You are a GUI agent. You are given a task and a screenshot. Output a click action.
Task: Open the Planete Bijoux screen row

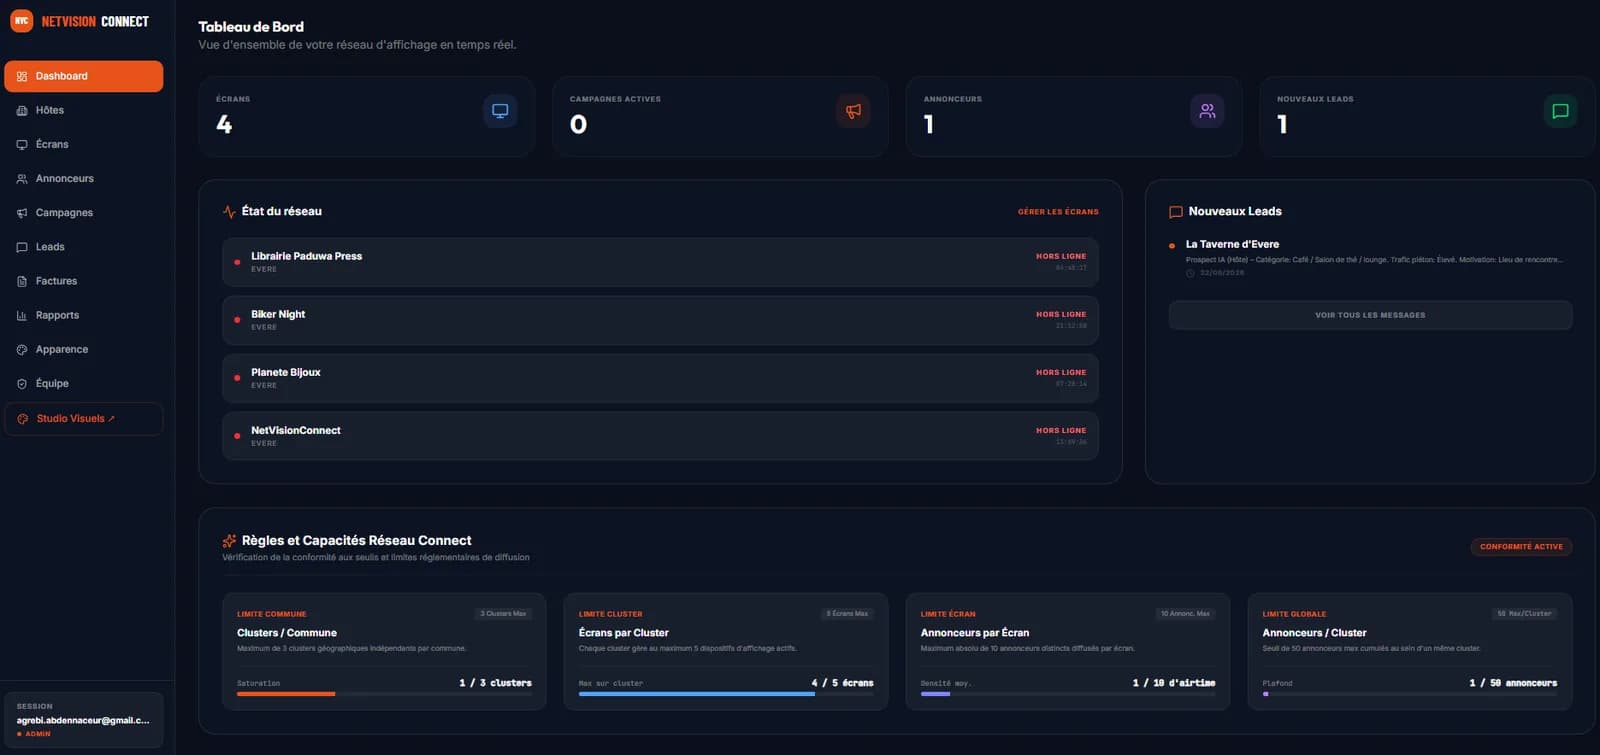point(660,378)
